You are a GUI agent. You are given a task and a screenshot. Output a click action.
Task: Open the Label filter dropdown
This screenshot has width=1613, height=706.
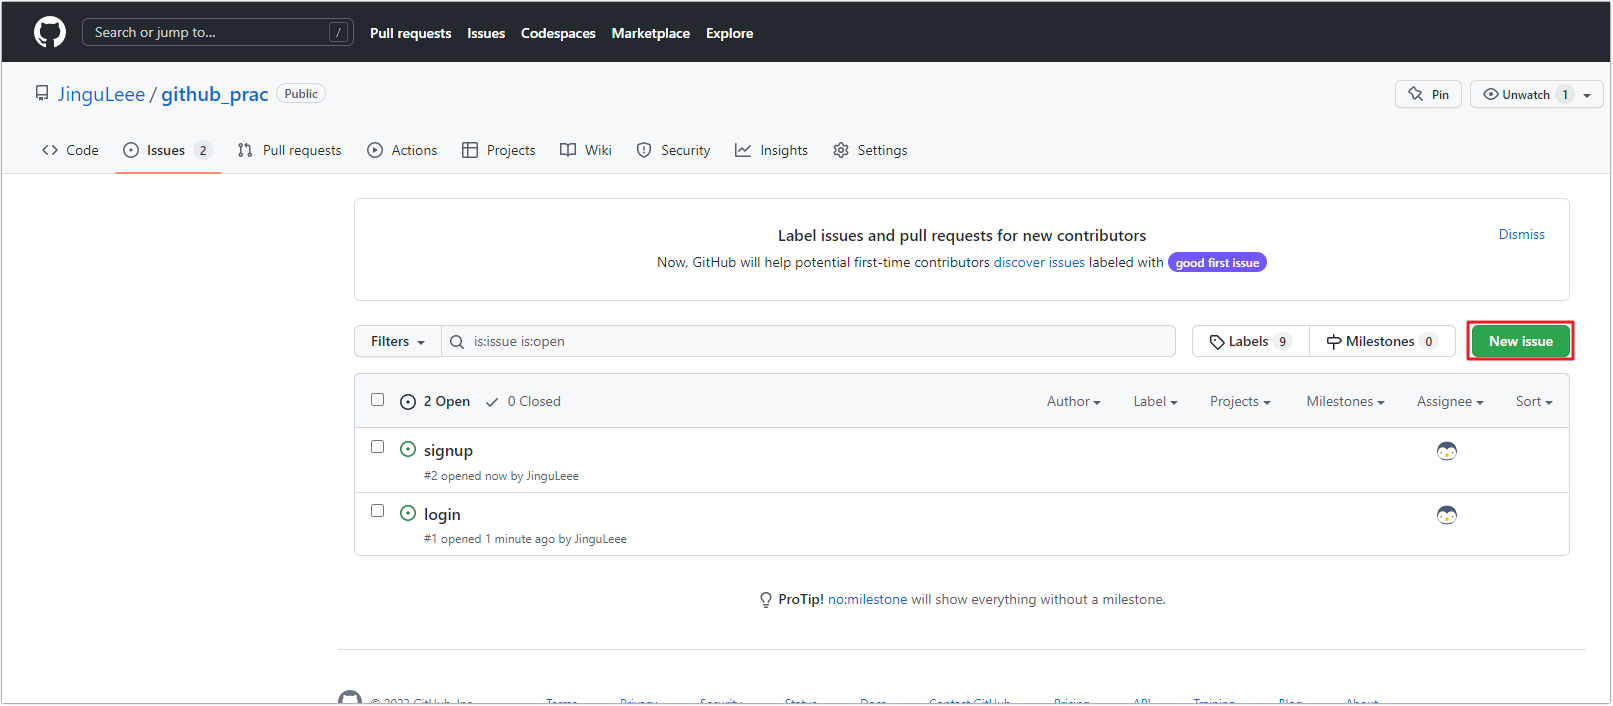(1155, 401)
